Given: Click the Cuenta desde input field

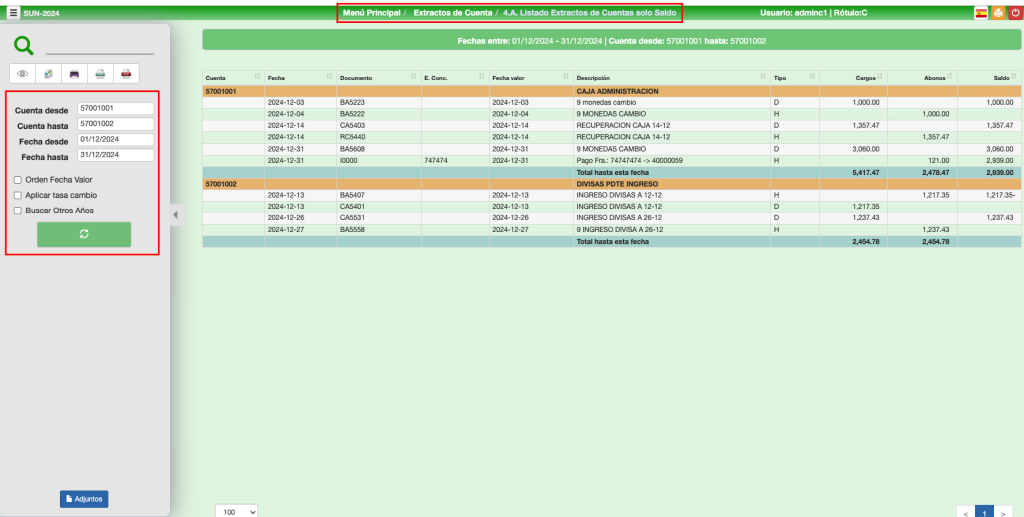Looking at the screenshot, I should pyautogui.click(x=115, y=108).
